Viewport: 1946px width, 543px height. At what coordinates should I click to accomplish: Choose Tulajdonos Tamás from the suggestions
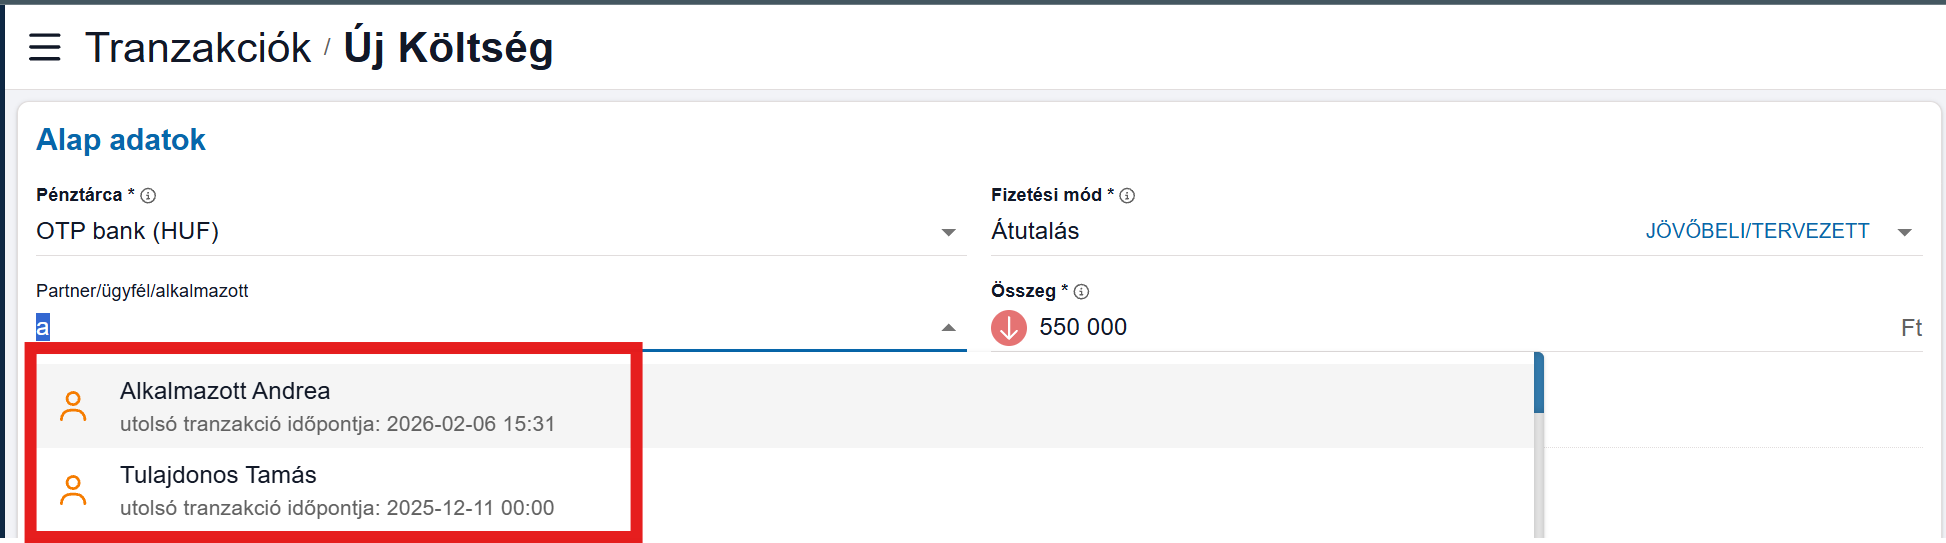218,475
